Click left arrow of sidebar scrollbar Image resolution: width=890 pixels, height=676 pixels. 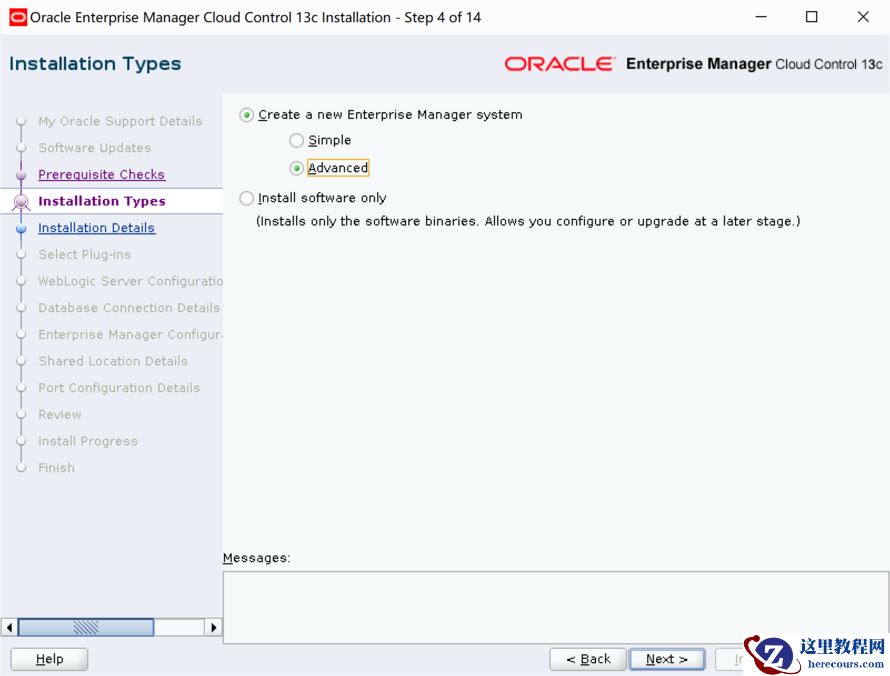[9, 627]
